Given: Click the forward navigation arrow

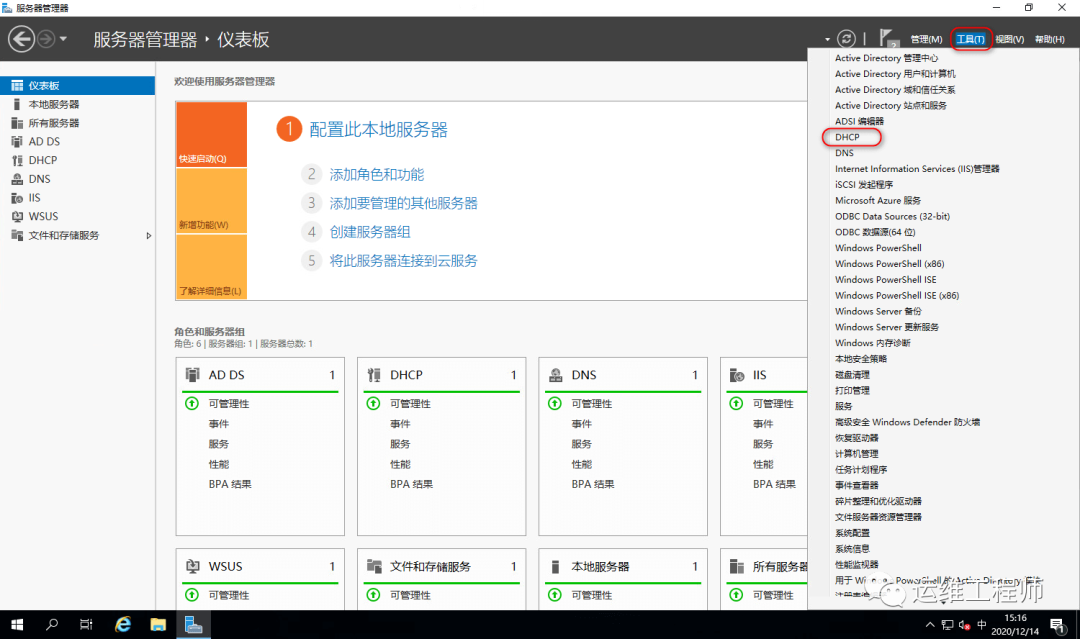Looking at the screenshot, I should click(45, 39).
